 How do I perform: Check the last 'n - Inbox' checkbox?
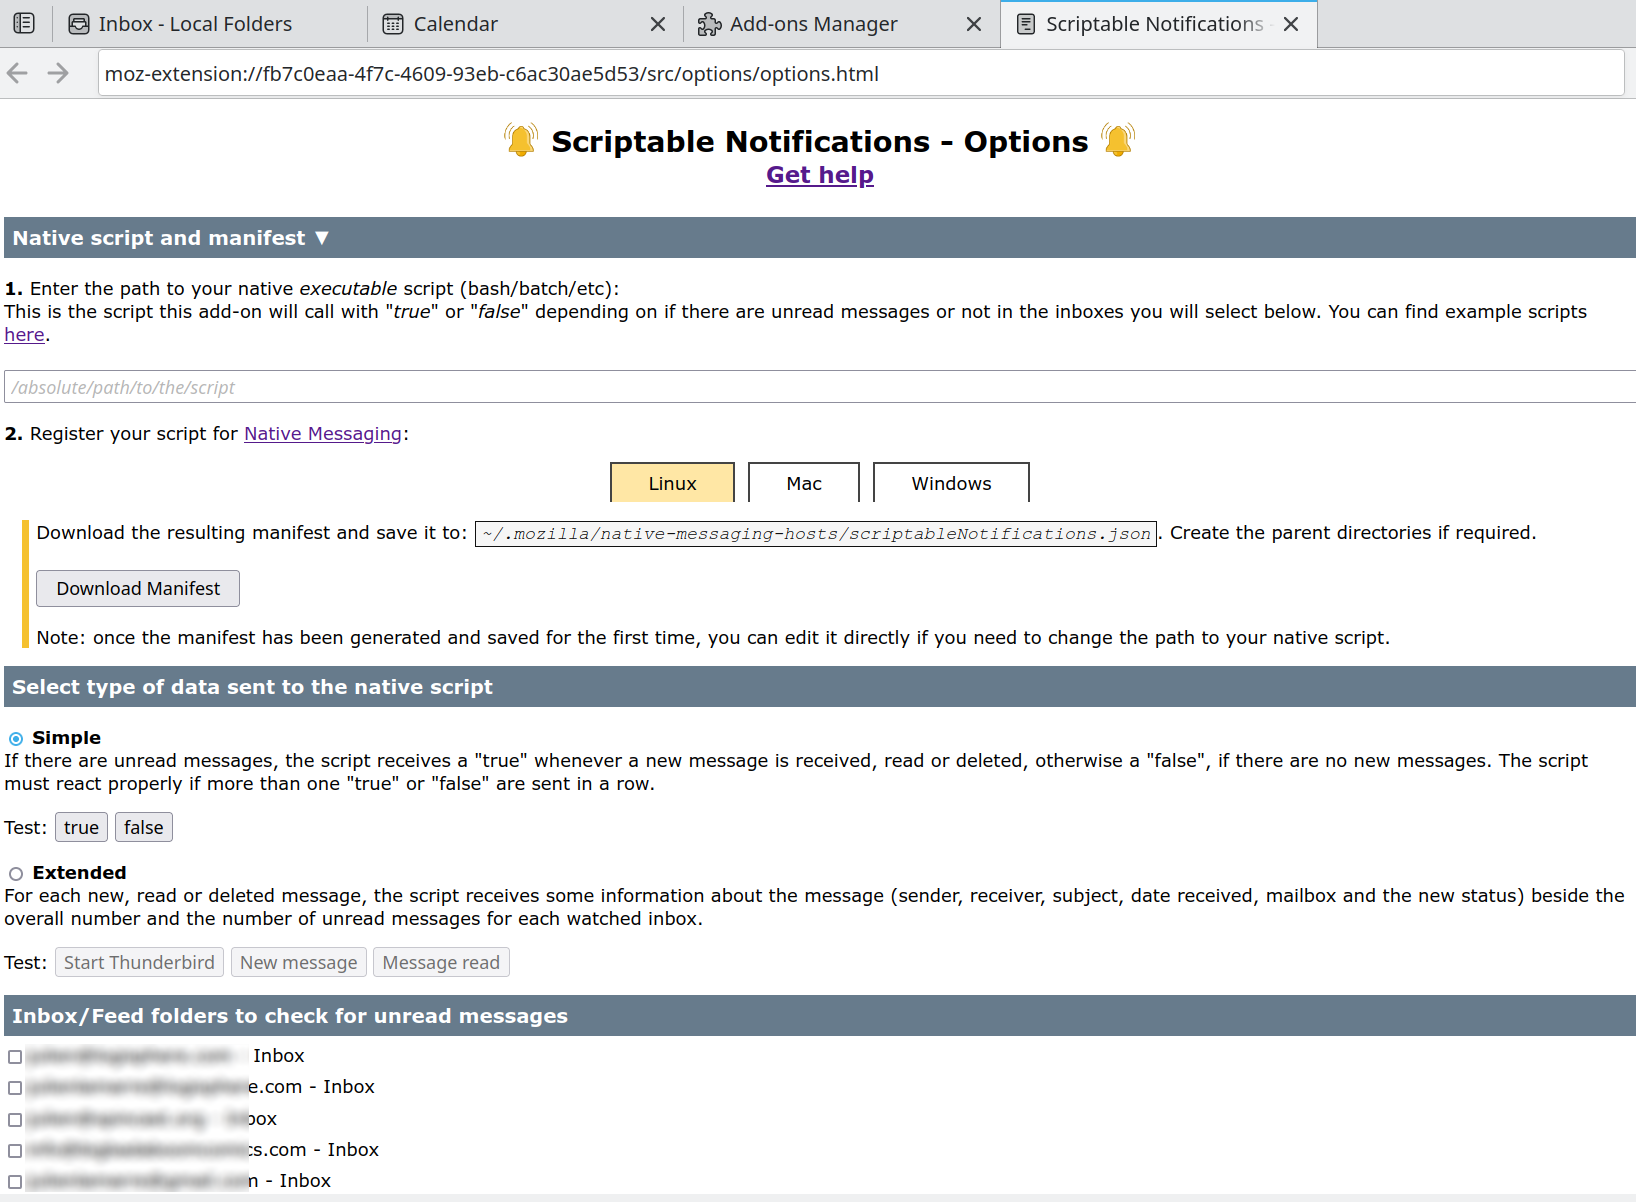tap(15, 1182)
